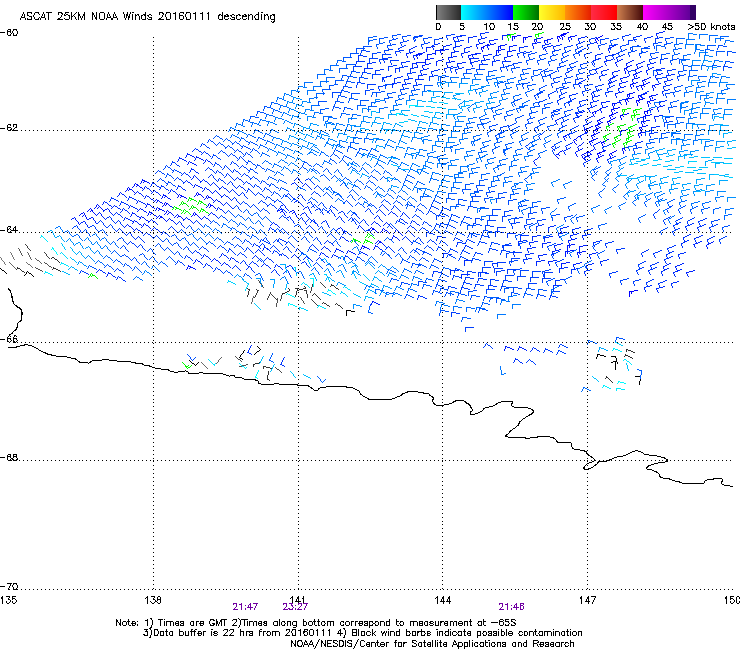
Task: Click the purple time label '21:46'
Action: pyautogui.click(x=511, y=607)
